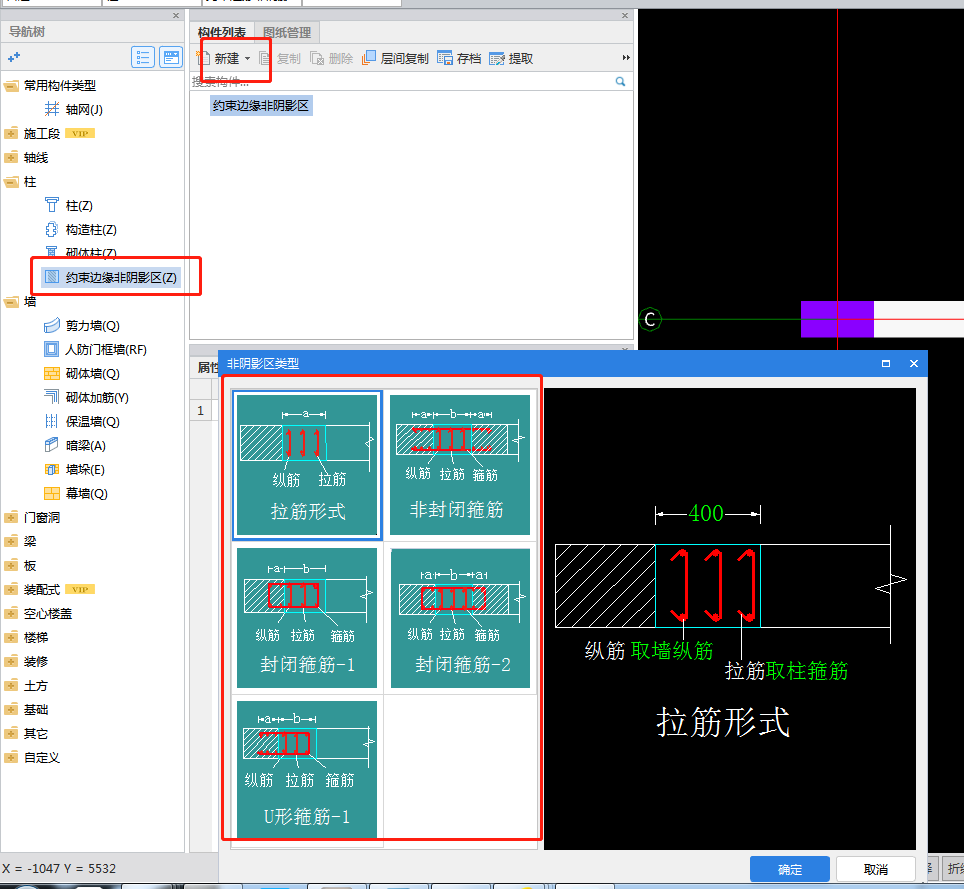Select 幕墙(Q) curtain wall item
This screenshot has width=964, height=889.
point(76,493)
